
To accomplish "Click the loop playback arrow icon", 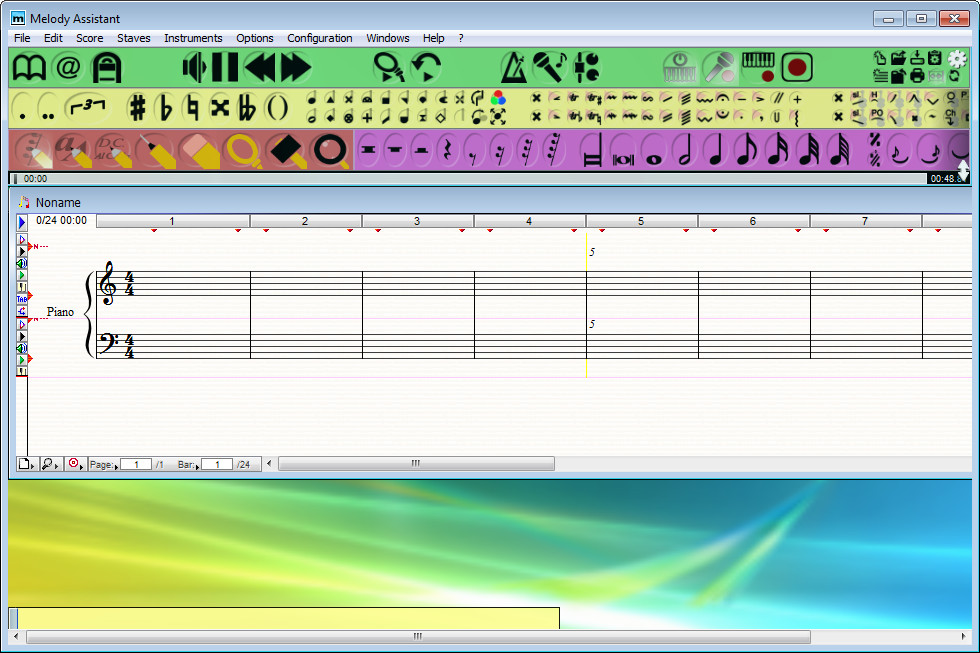I will (x=426, y=67).
